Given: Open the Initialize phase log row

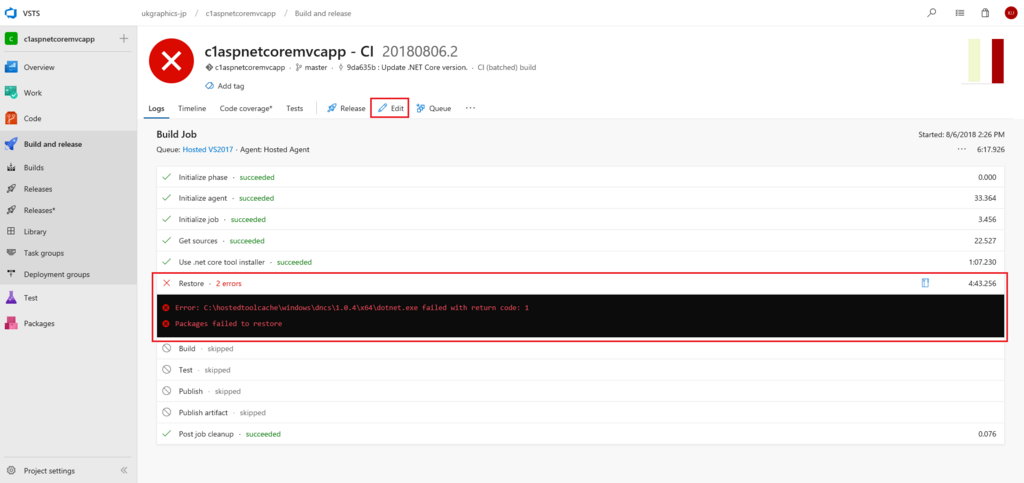Looking at the screenshot, I should 580,177.
